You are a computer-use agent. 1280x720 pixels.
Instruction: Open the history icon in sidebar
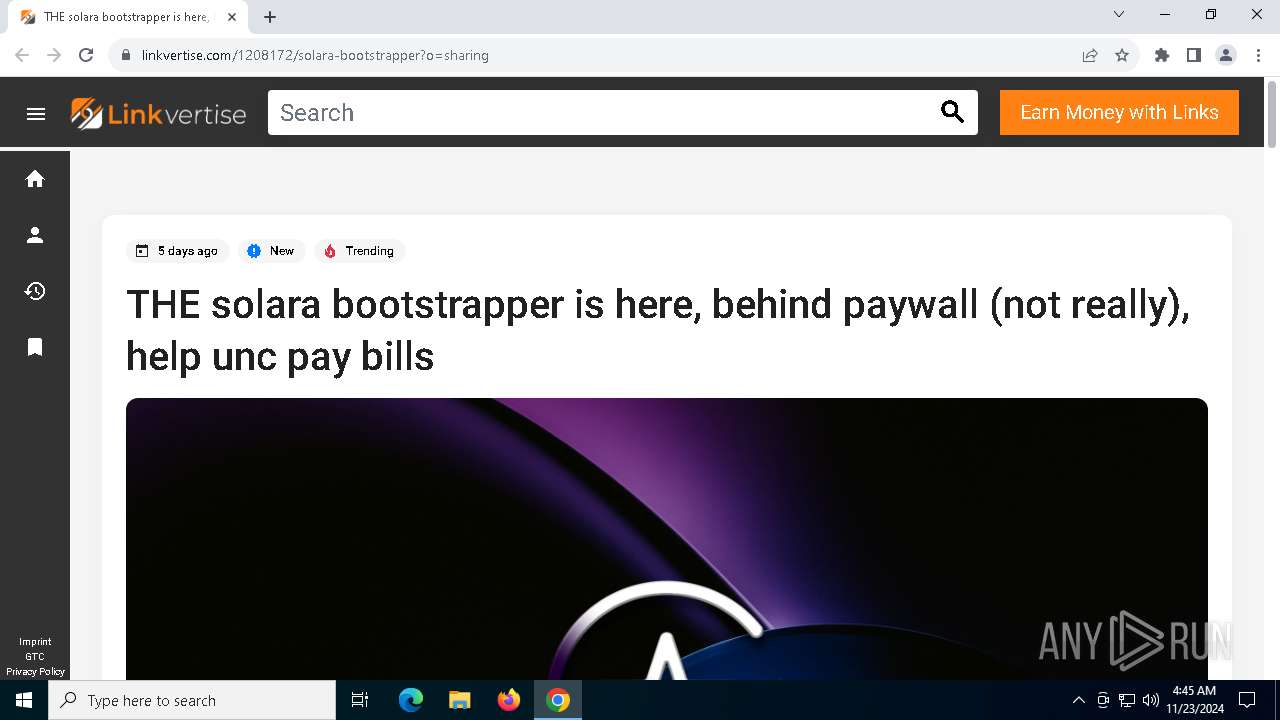tap(35, 291)
